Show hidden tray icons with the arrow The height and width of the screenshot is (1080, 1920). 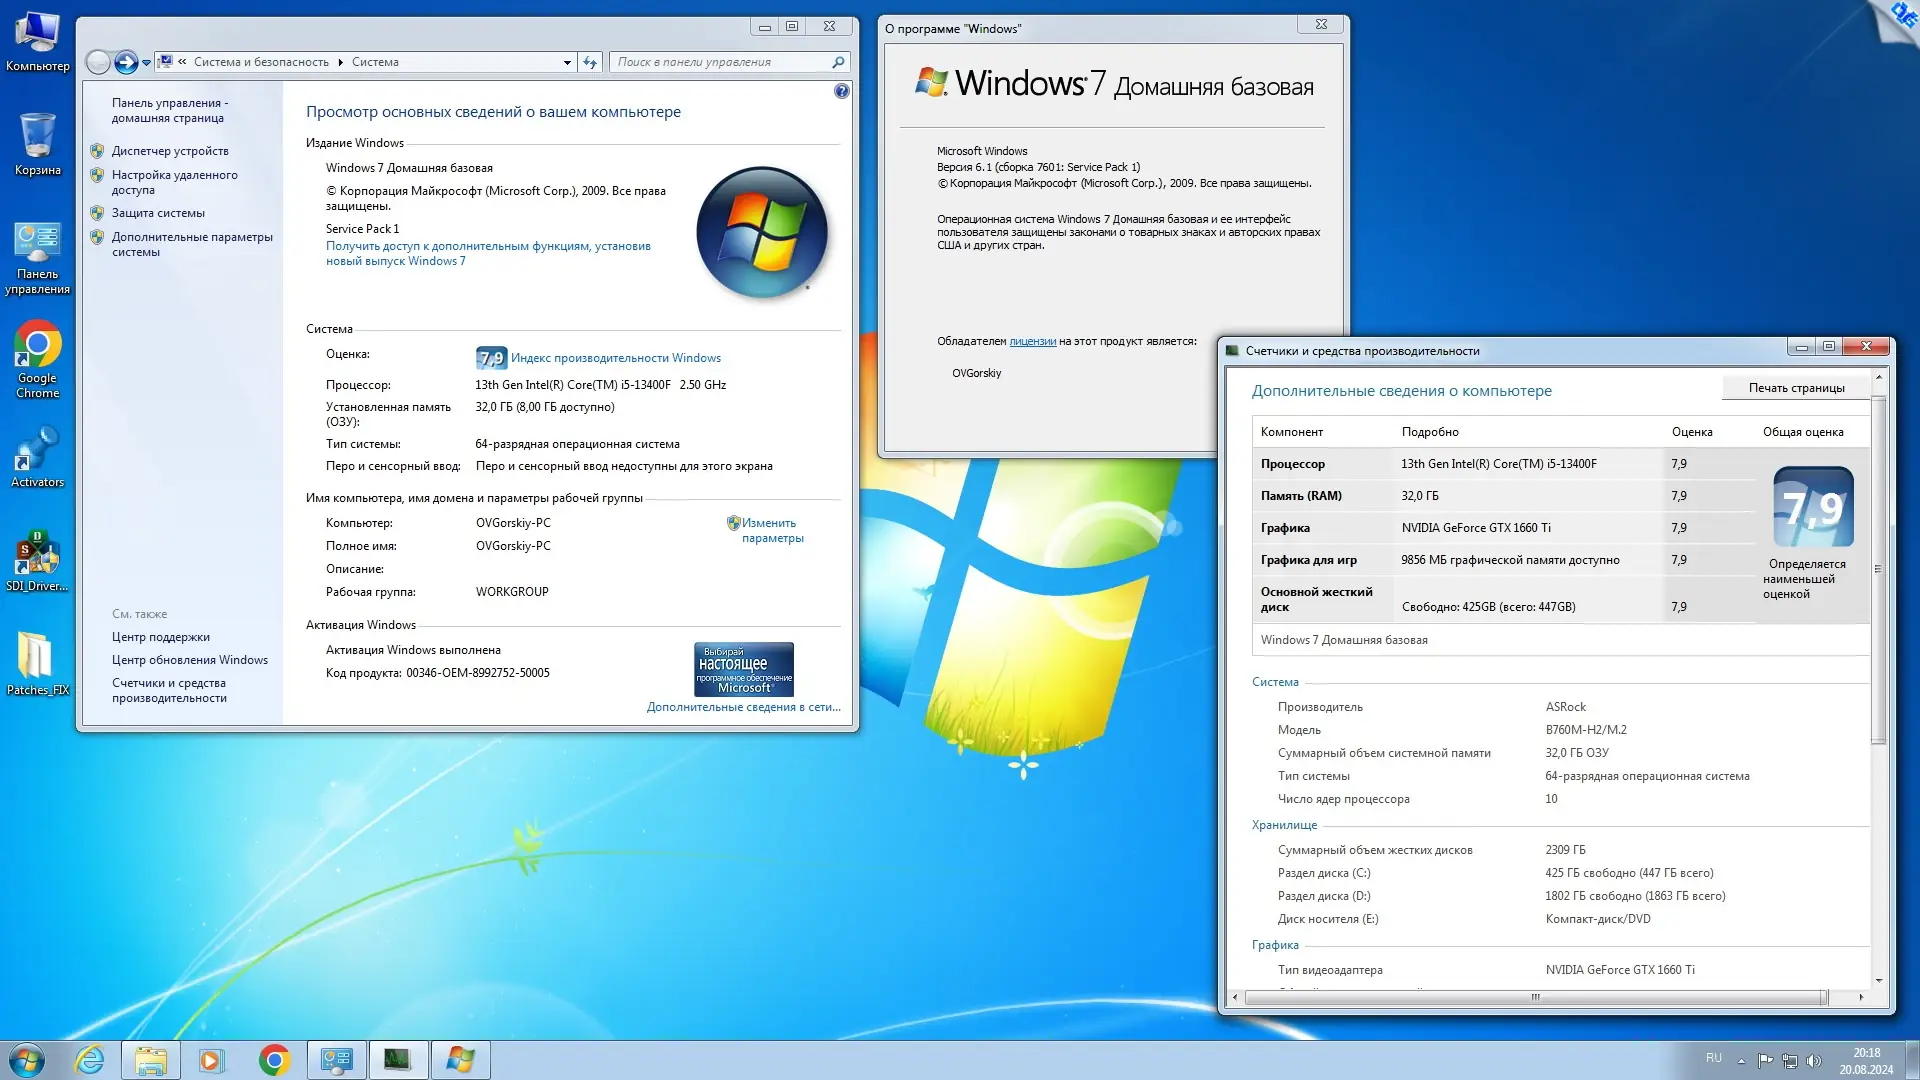[1741, 1060]
